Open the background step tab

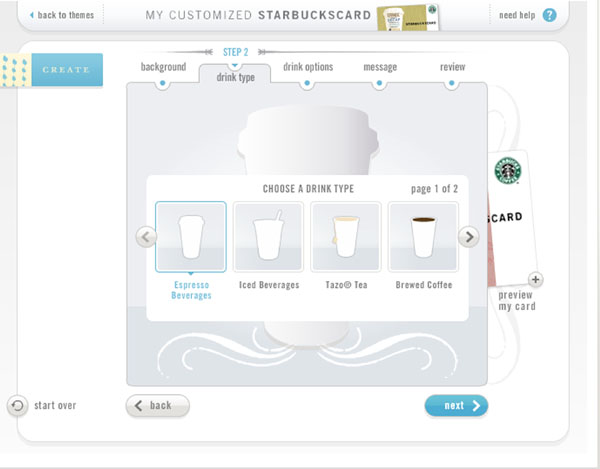point(163,67)
